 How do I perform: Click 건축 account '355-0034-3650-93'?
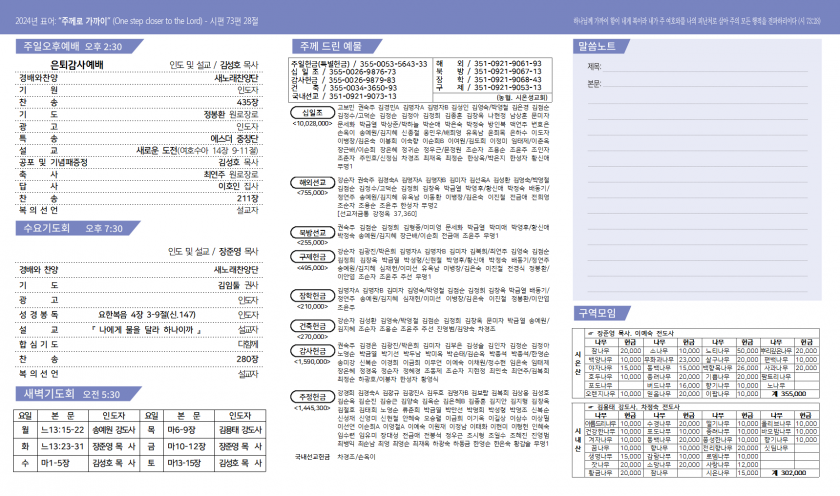coord(363,88)
